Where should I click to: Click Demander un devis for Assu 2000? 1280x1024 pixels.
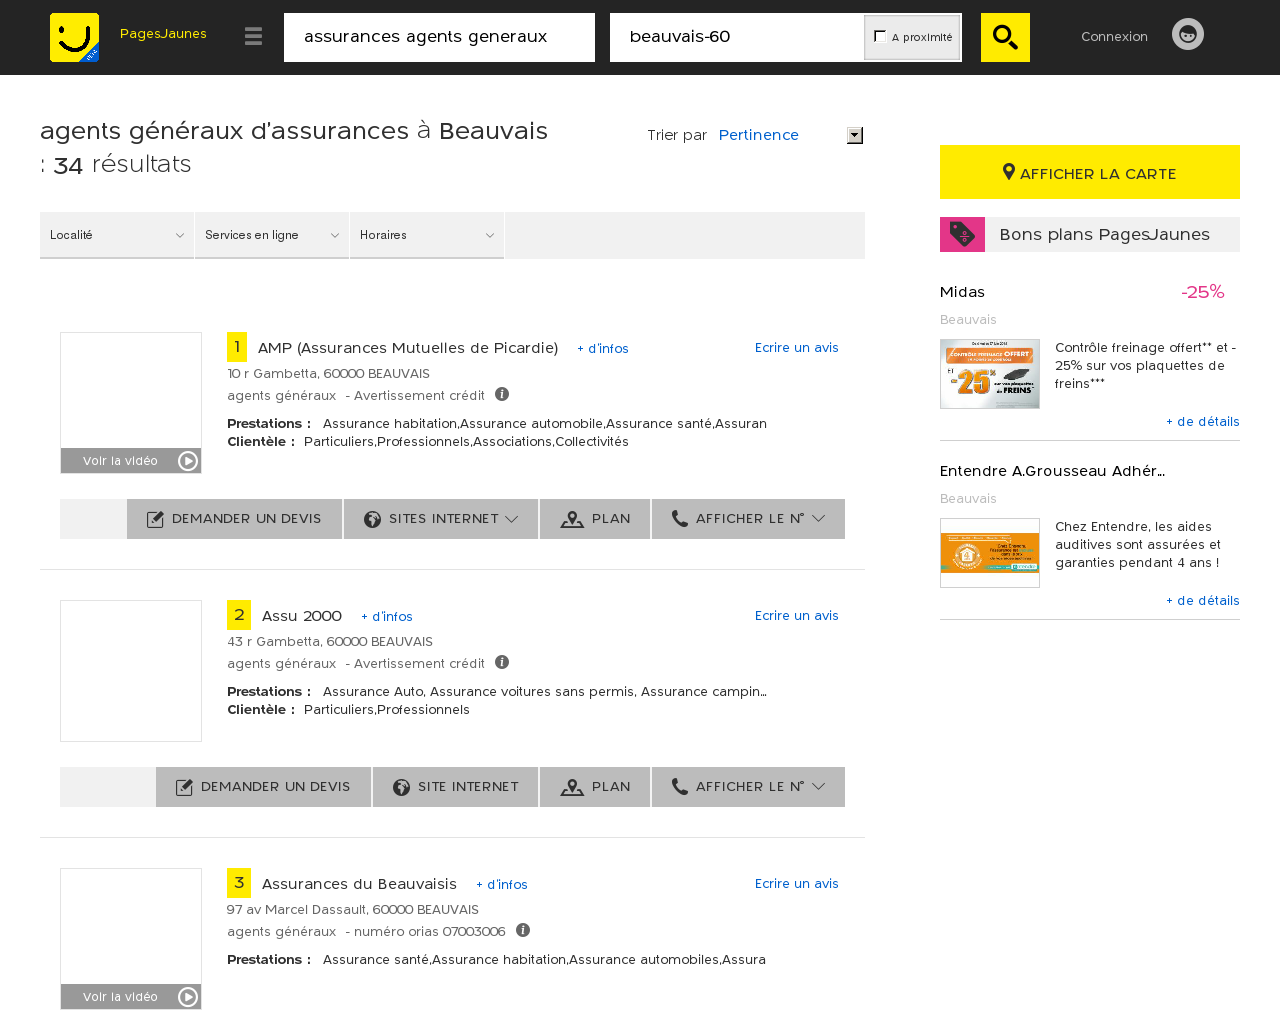(x=263, y=787)
